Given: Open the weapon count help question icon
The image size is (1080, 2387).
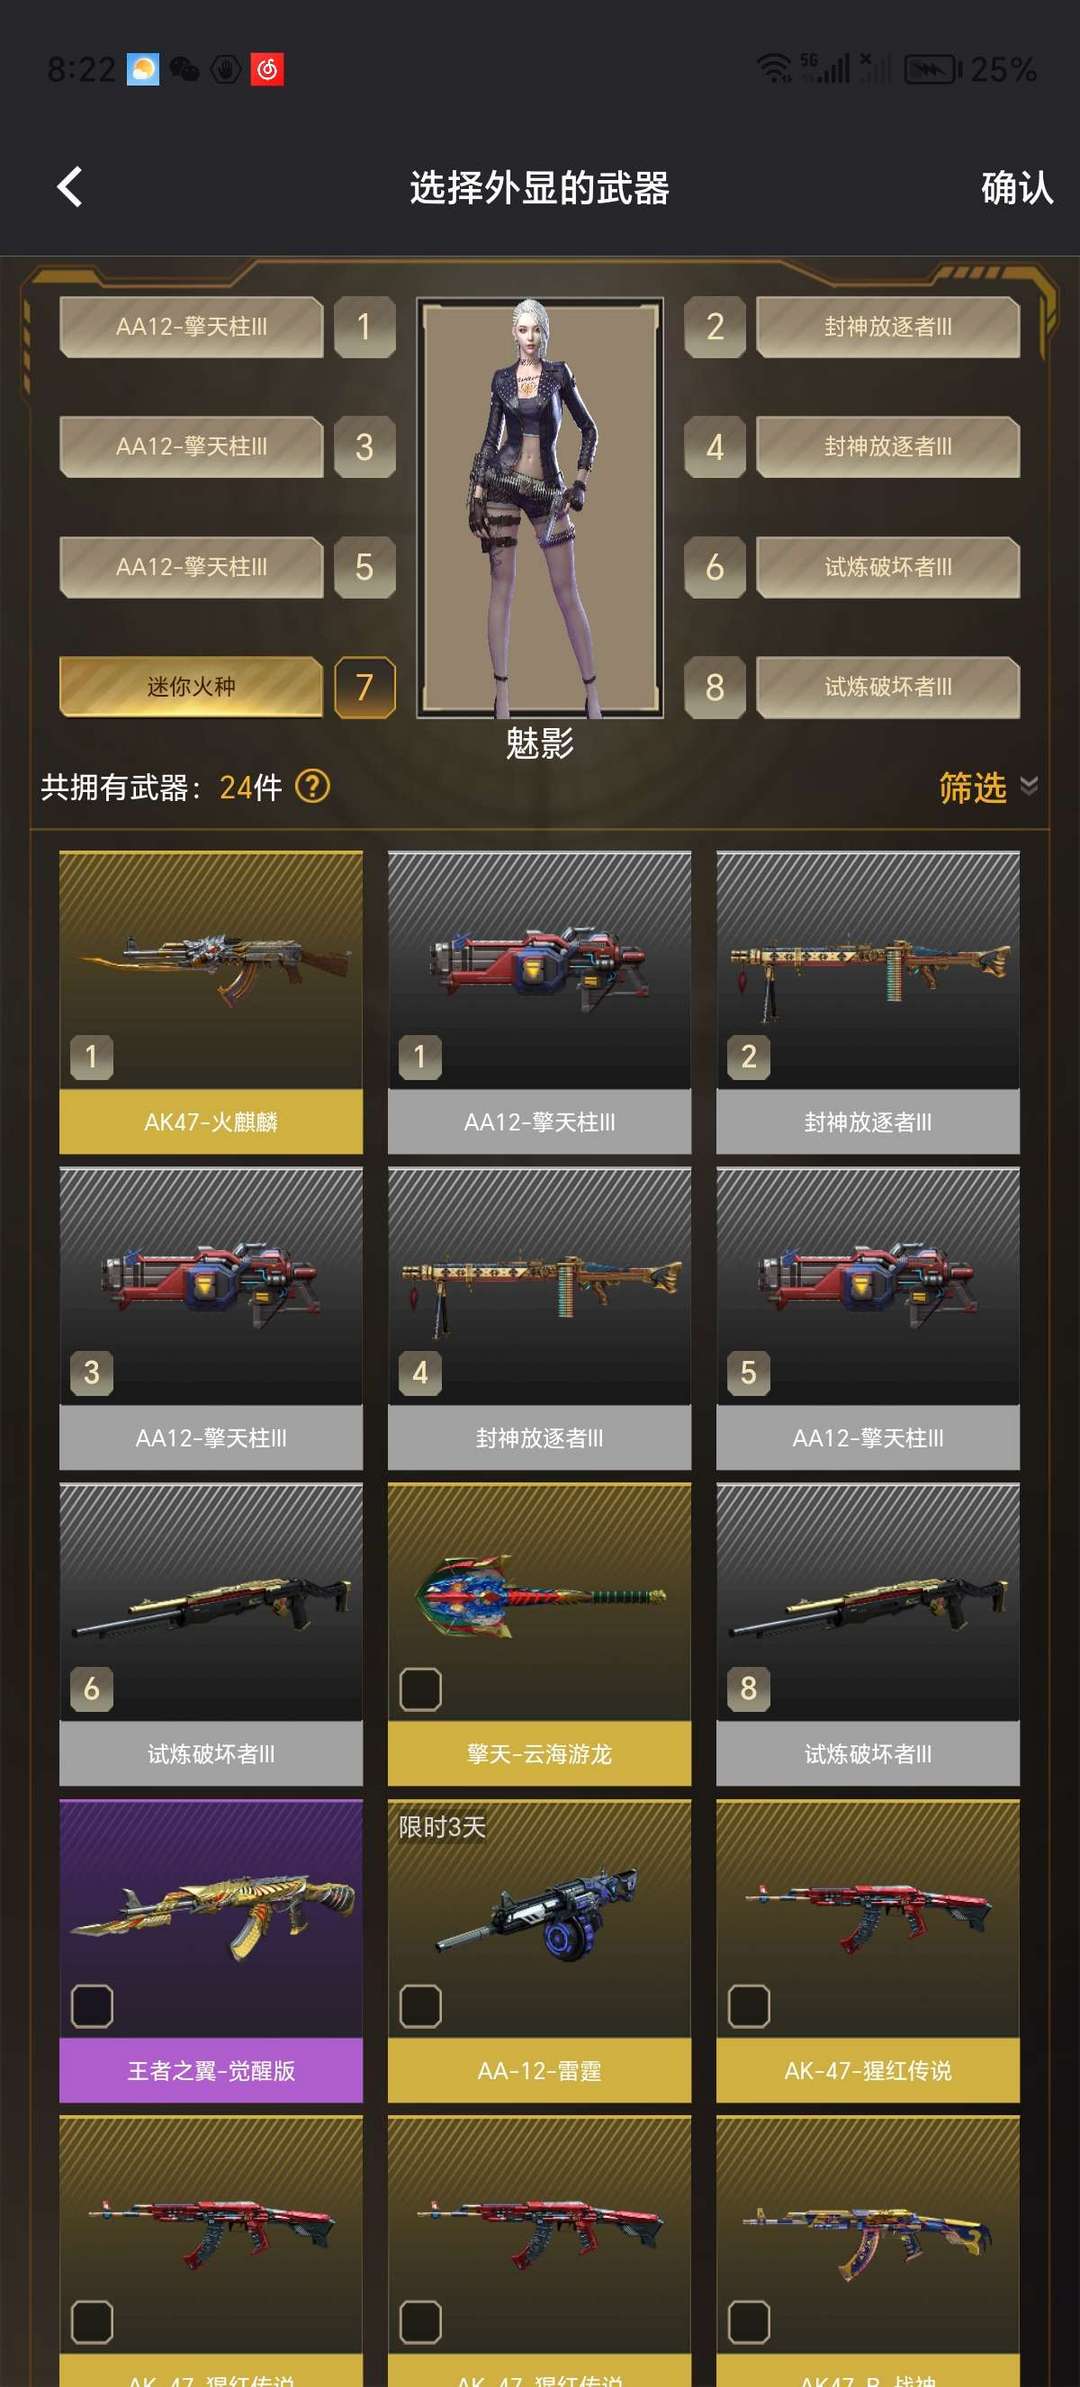Looking at the screenshot, I should coord(313,787).
